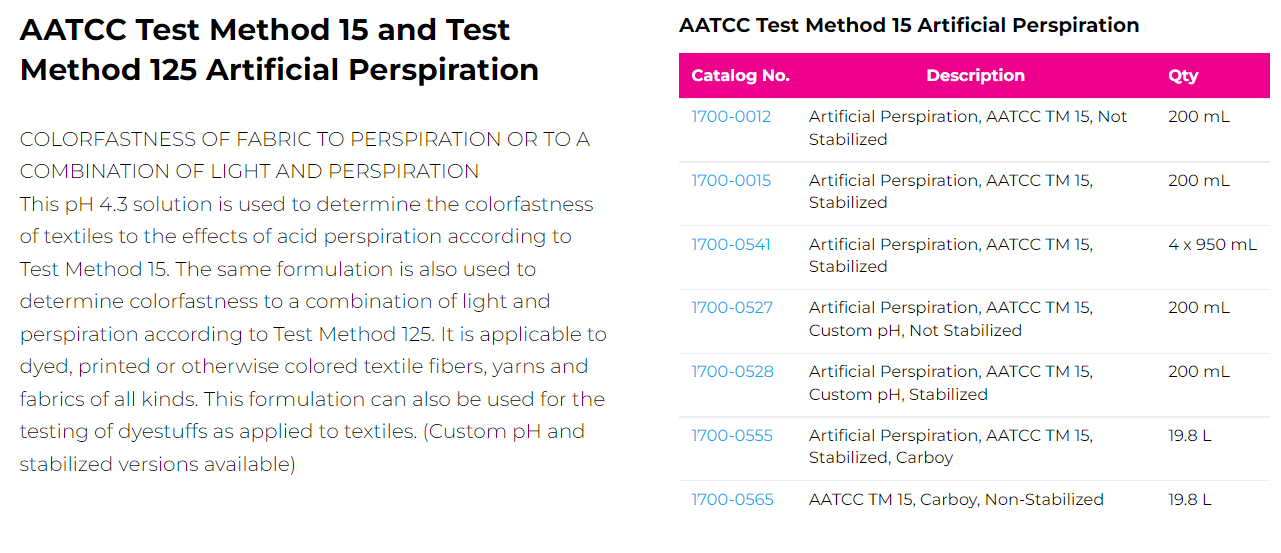Click the 1700-0541 catalog link

click(x=731, y=245)
